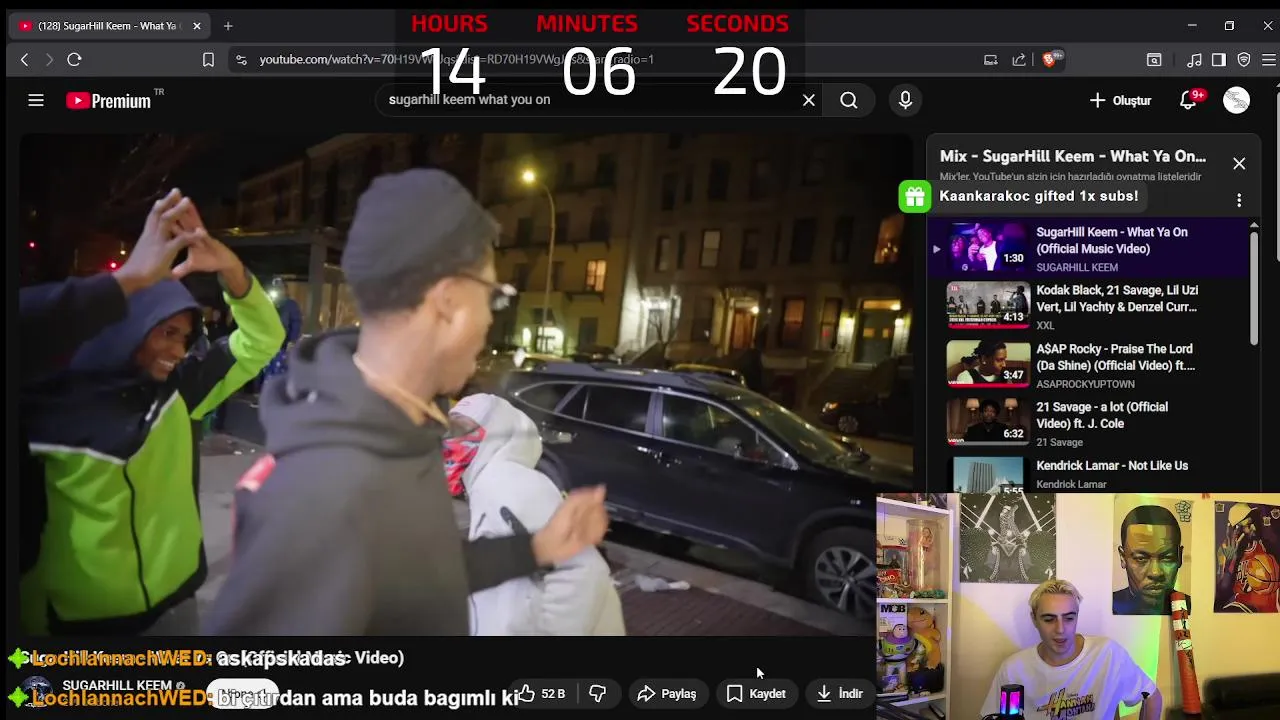Image resolution: width=1280 pixels, height=720 pixels.
Task: Open the SUGARHILL KEEM channel name below video
Action: coord(117,686)
